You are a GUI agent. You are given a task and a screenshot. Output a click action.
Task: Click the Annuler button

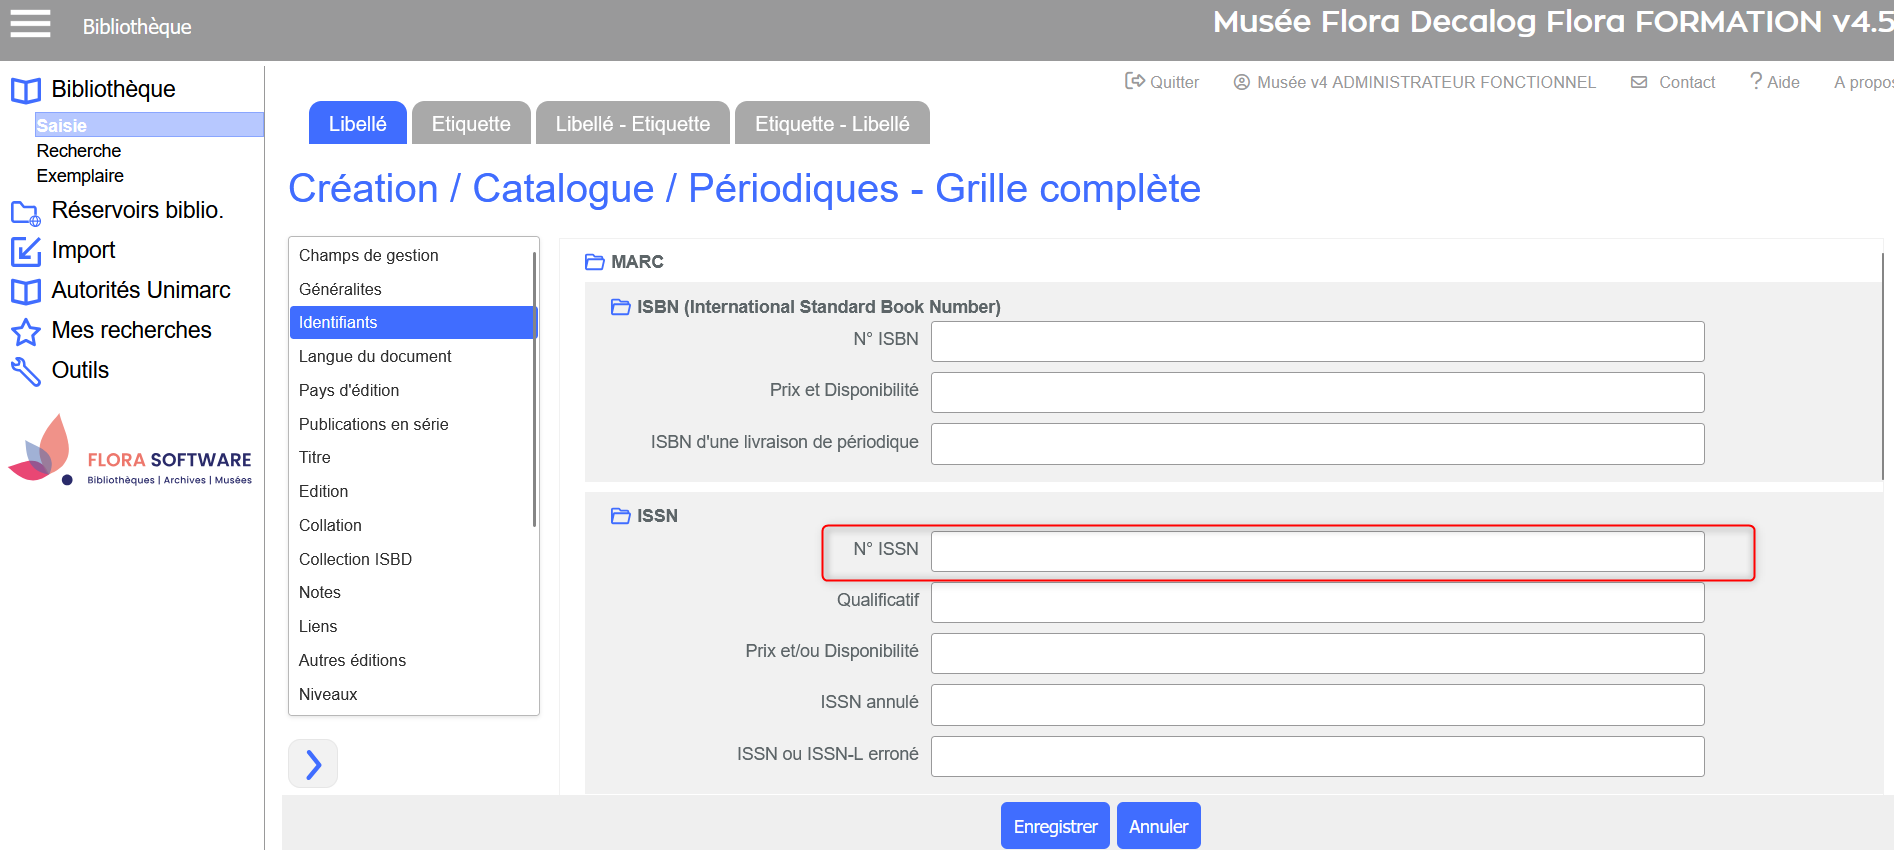[1158, 826]
